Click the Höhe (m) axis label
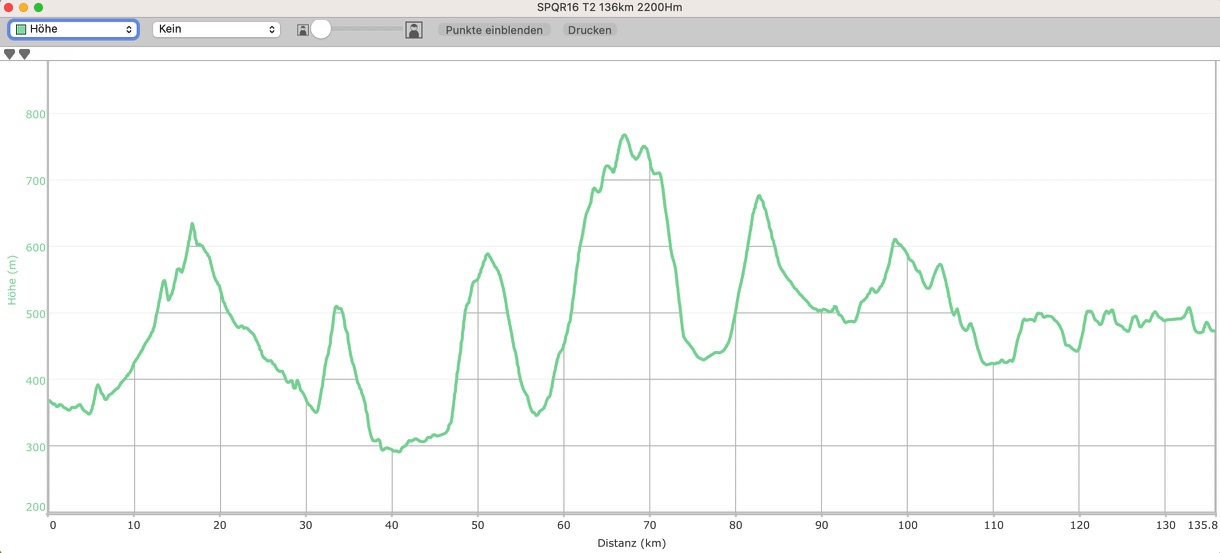The width and height of the screenshot is (1220, 553). click(13, 280)
